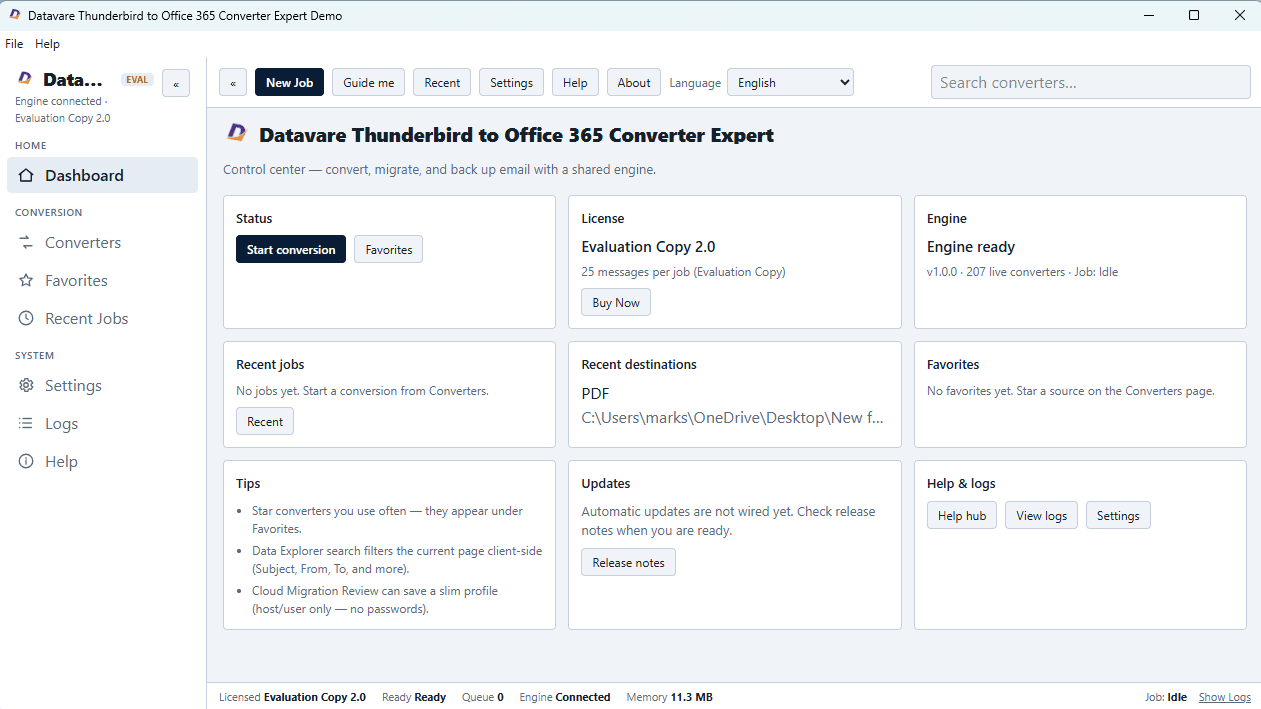
Task: Click the Data Explorer search tip
Action: (x=397, y=560)
